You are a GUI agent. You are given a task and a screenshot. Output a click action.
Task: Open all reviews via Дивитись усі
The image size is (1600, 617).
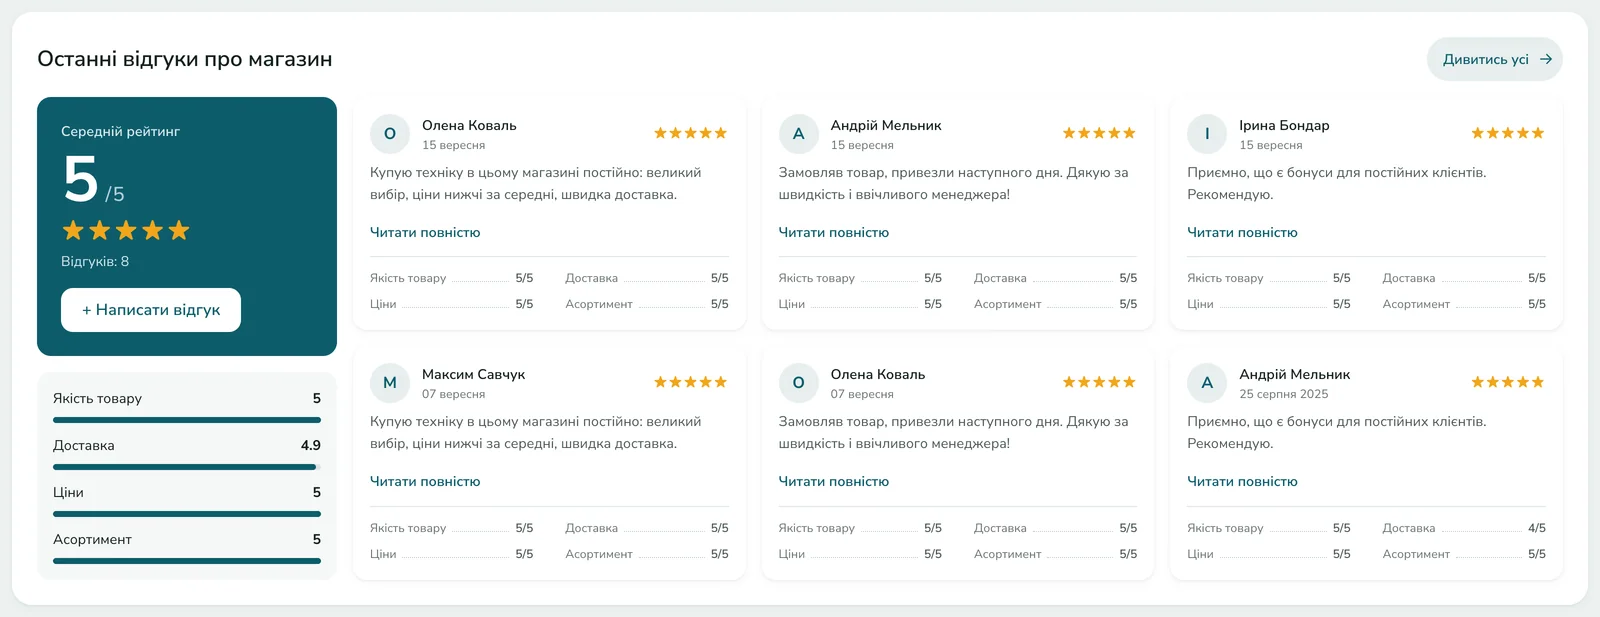tap(1494, 59)
